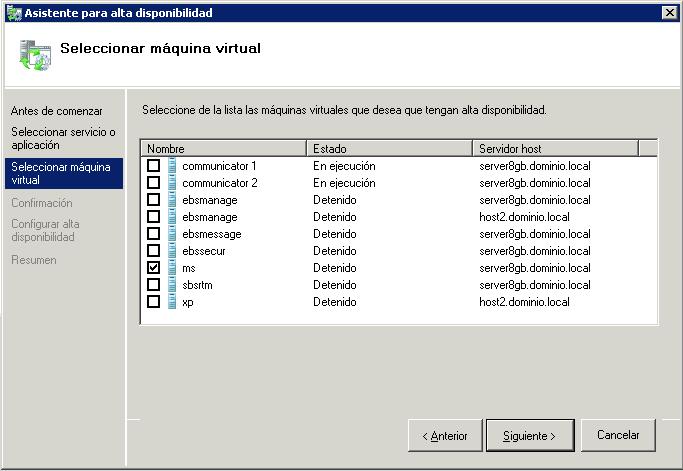Check the ebssecur checkbox
683x471 pixels.
tap(153, 251)
